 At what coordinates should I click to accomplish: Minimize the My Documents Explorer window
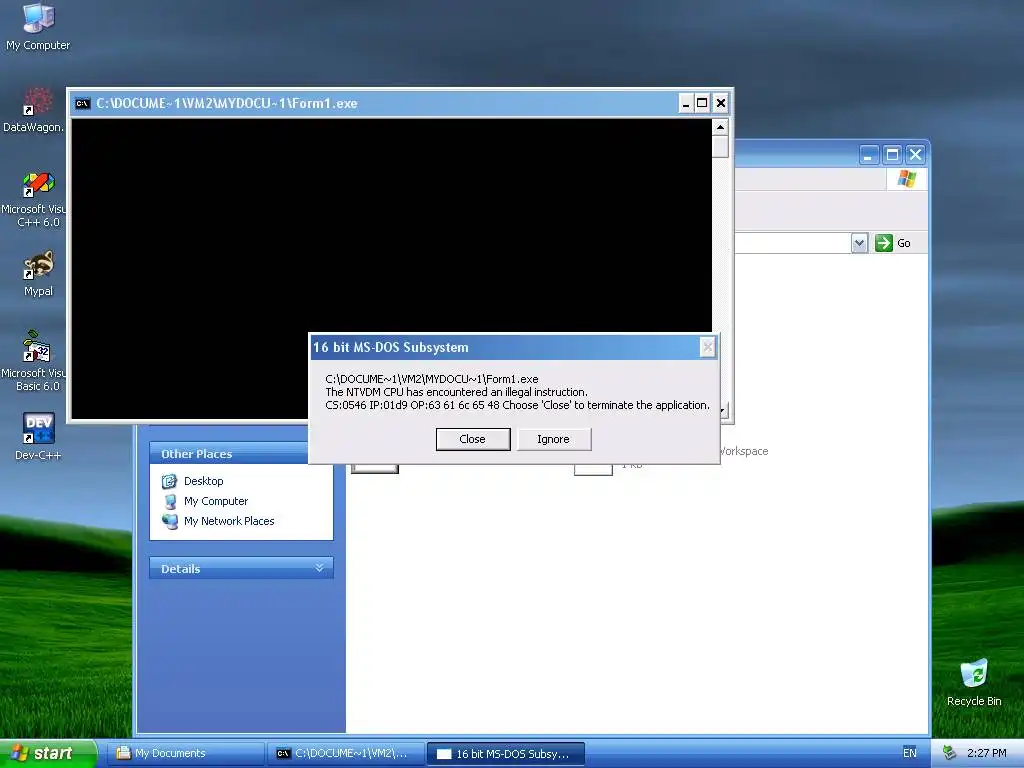click(869, 155)
